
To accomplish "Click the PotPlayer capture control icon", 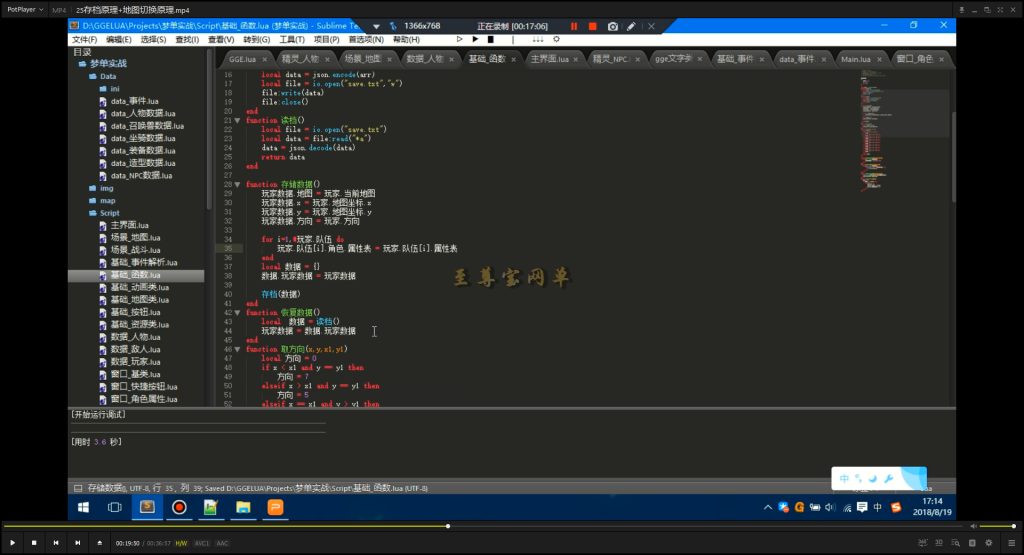I will [x=972, y=543].
